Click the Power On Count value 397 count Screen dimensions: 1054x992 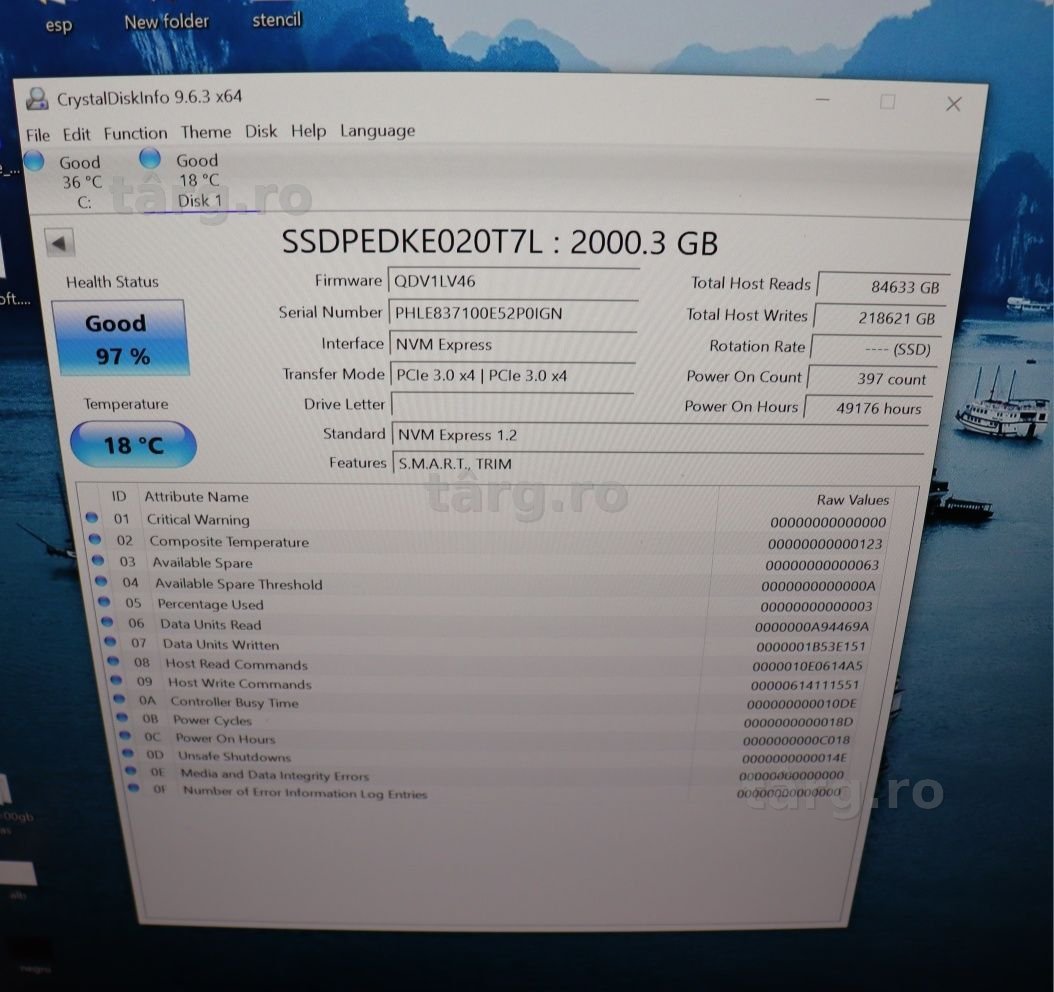871,378
